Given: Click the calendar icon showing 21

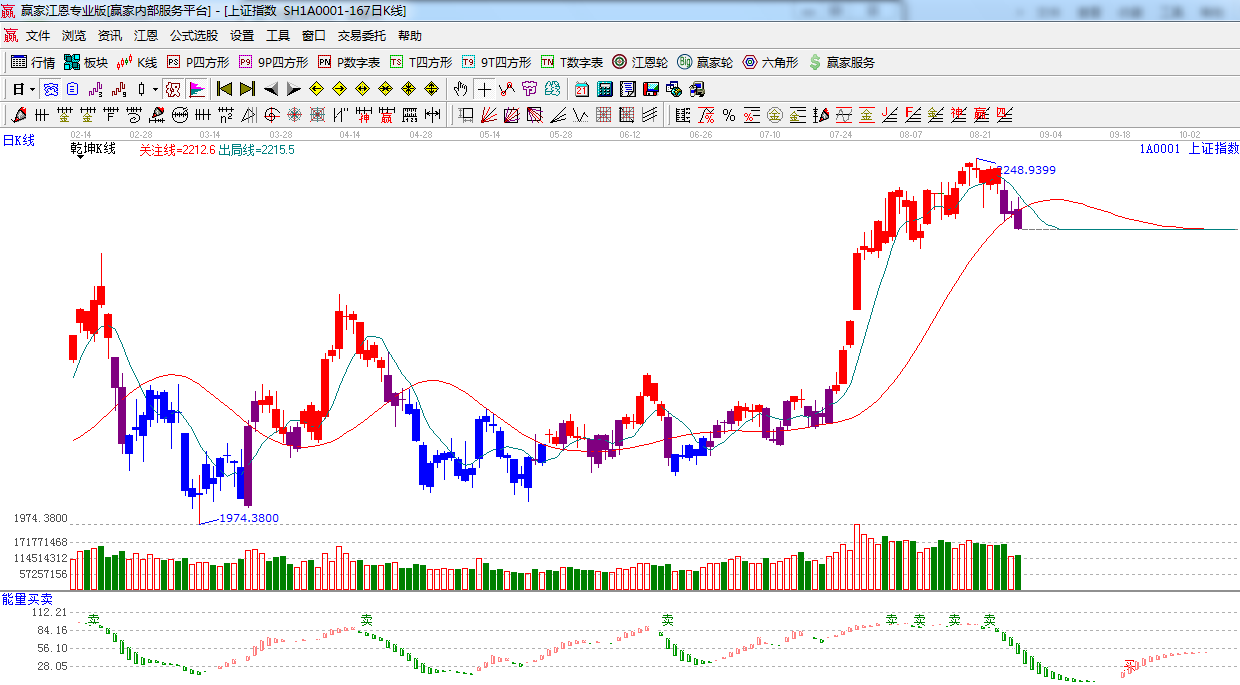Looking at the screenshot, I should click(x=581, y=89).
